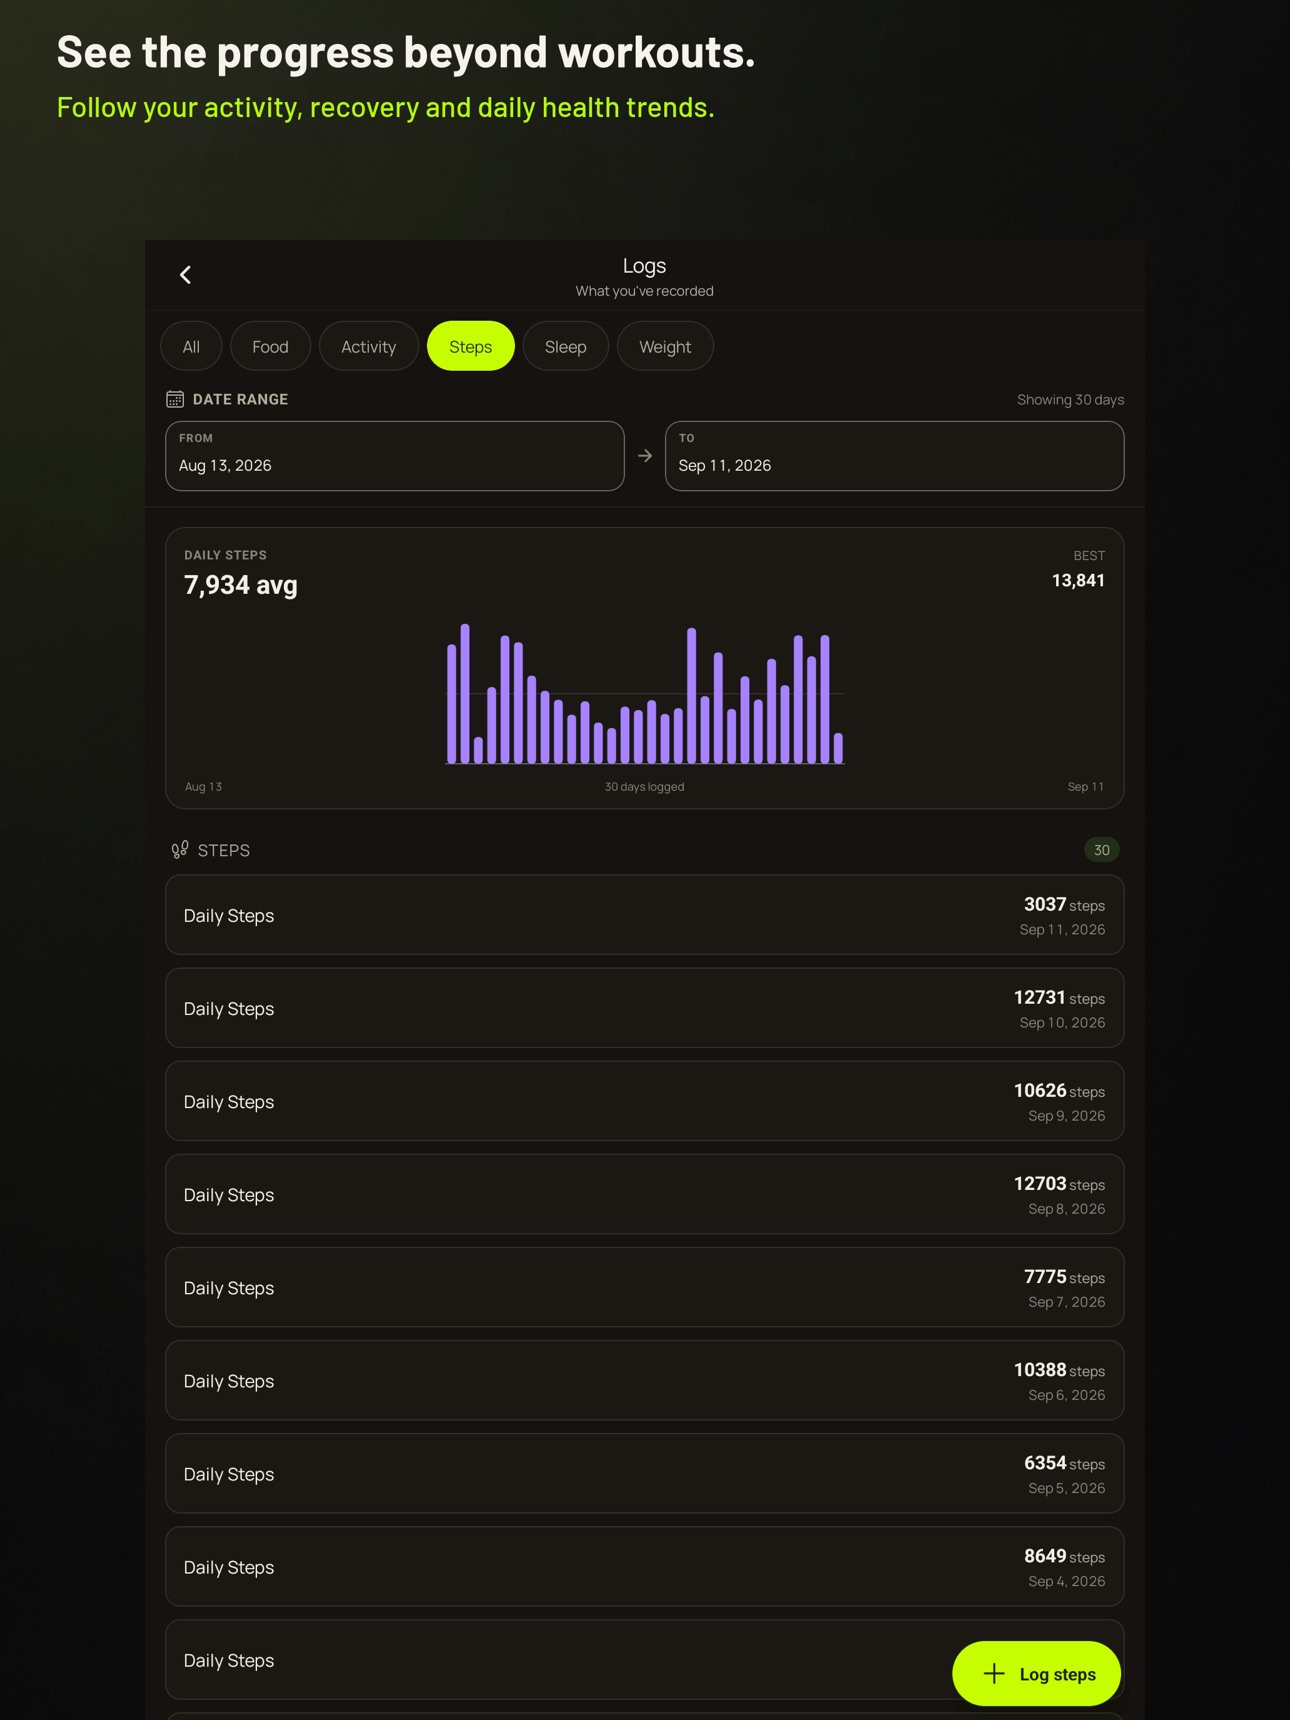Screen dimensions: 1290x1720
Task: Open the From date field
Action: click(x=395, y=456)
